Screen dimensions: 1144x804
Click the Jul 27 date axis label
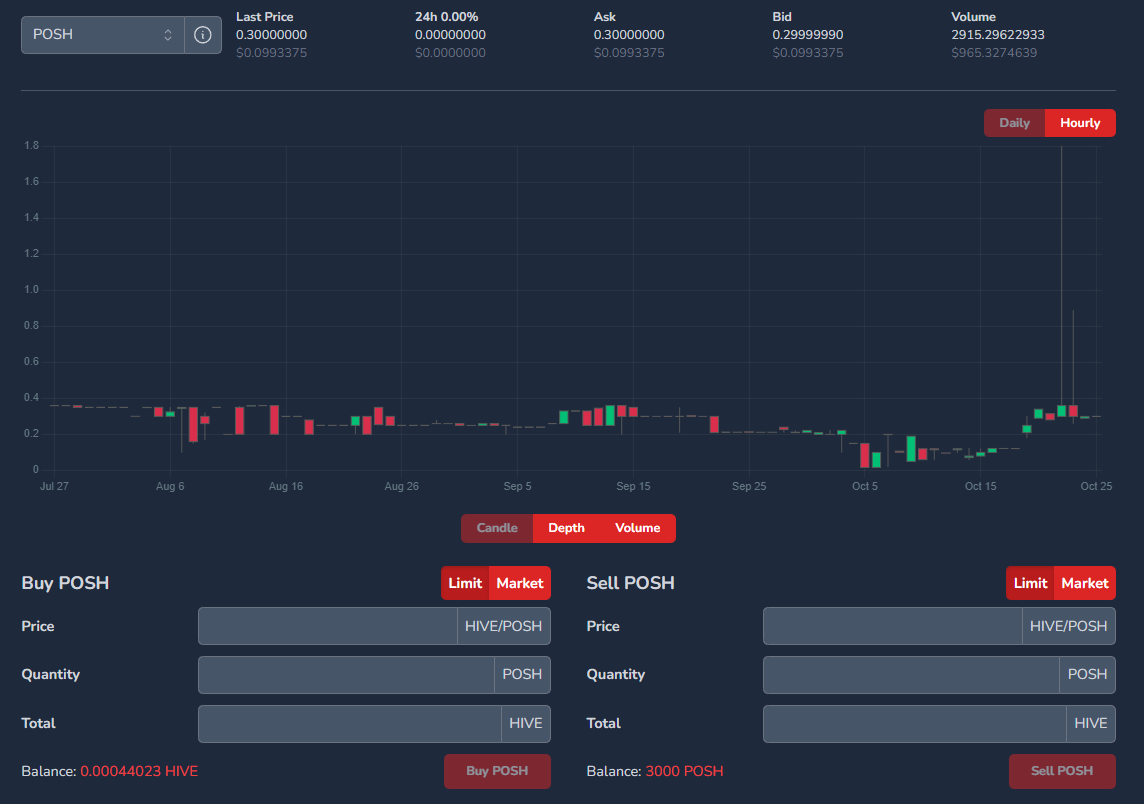[54, 486]
